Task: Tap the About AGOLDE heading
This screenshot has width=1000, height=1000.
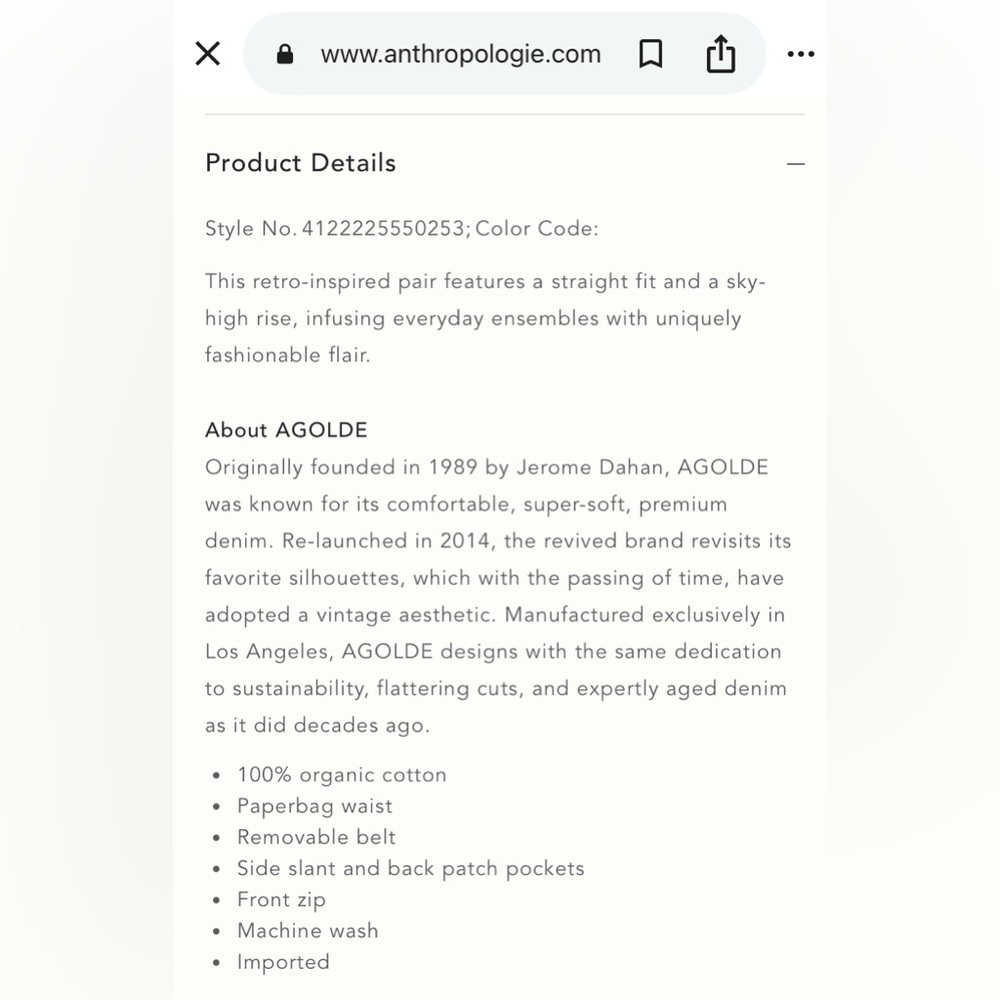Action: tap(286, 430)
